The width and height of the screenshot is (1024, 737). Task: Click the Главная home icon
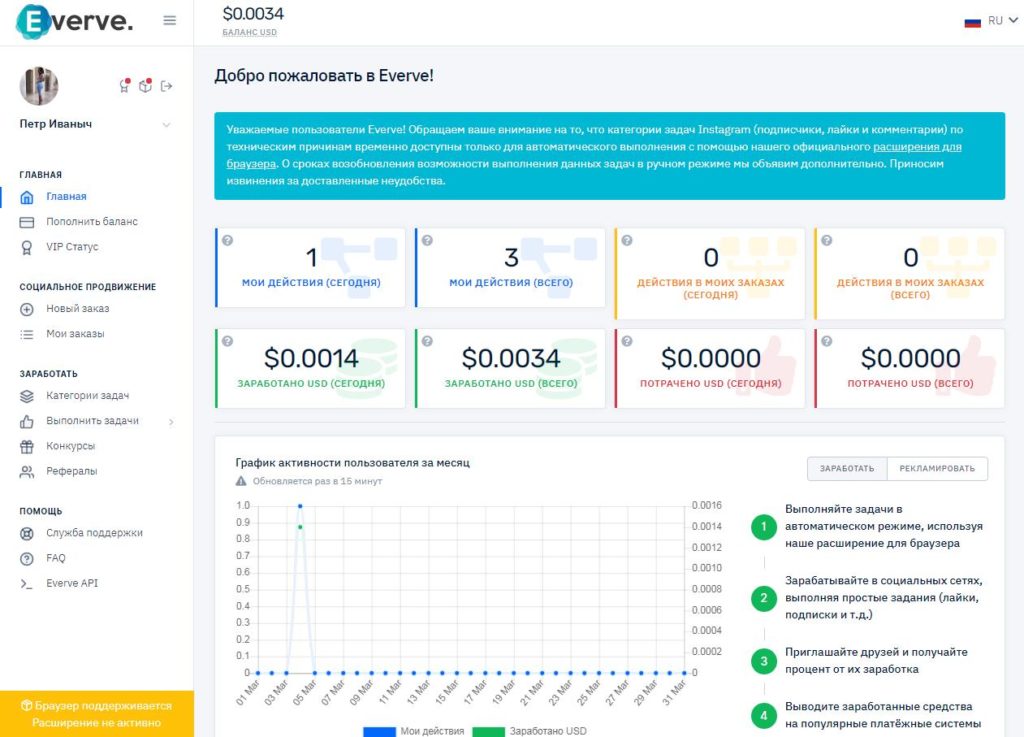[x=27, y=196]
